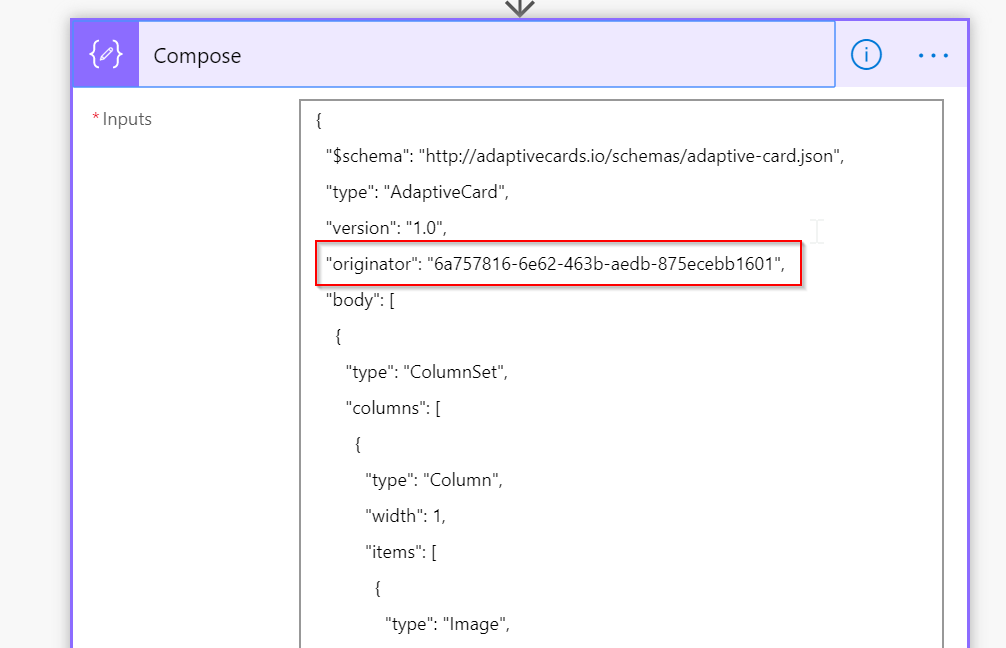This screenshot has height=648, width=1006.
Task: Click the Compose action curly-brace icon
Action: (105, 55)
